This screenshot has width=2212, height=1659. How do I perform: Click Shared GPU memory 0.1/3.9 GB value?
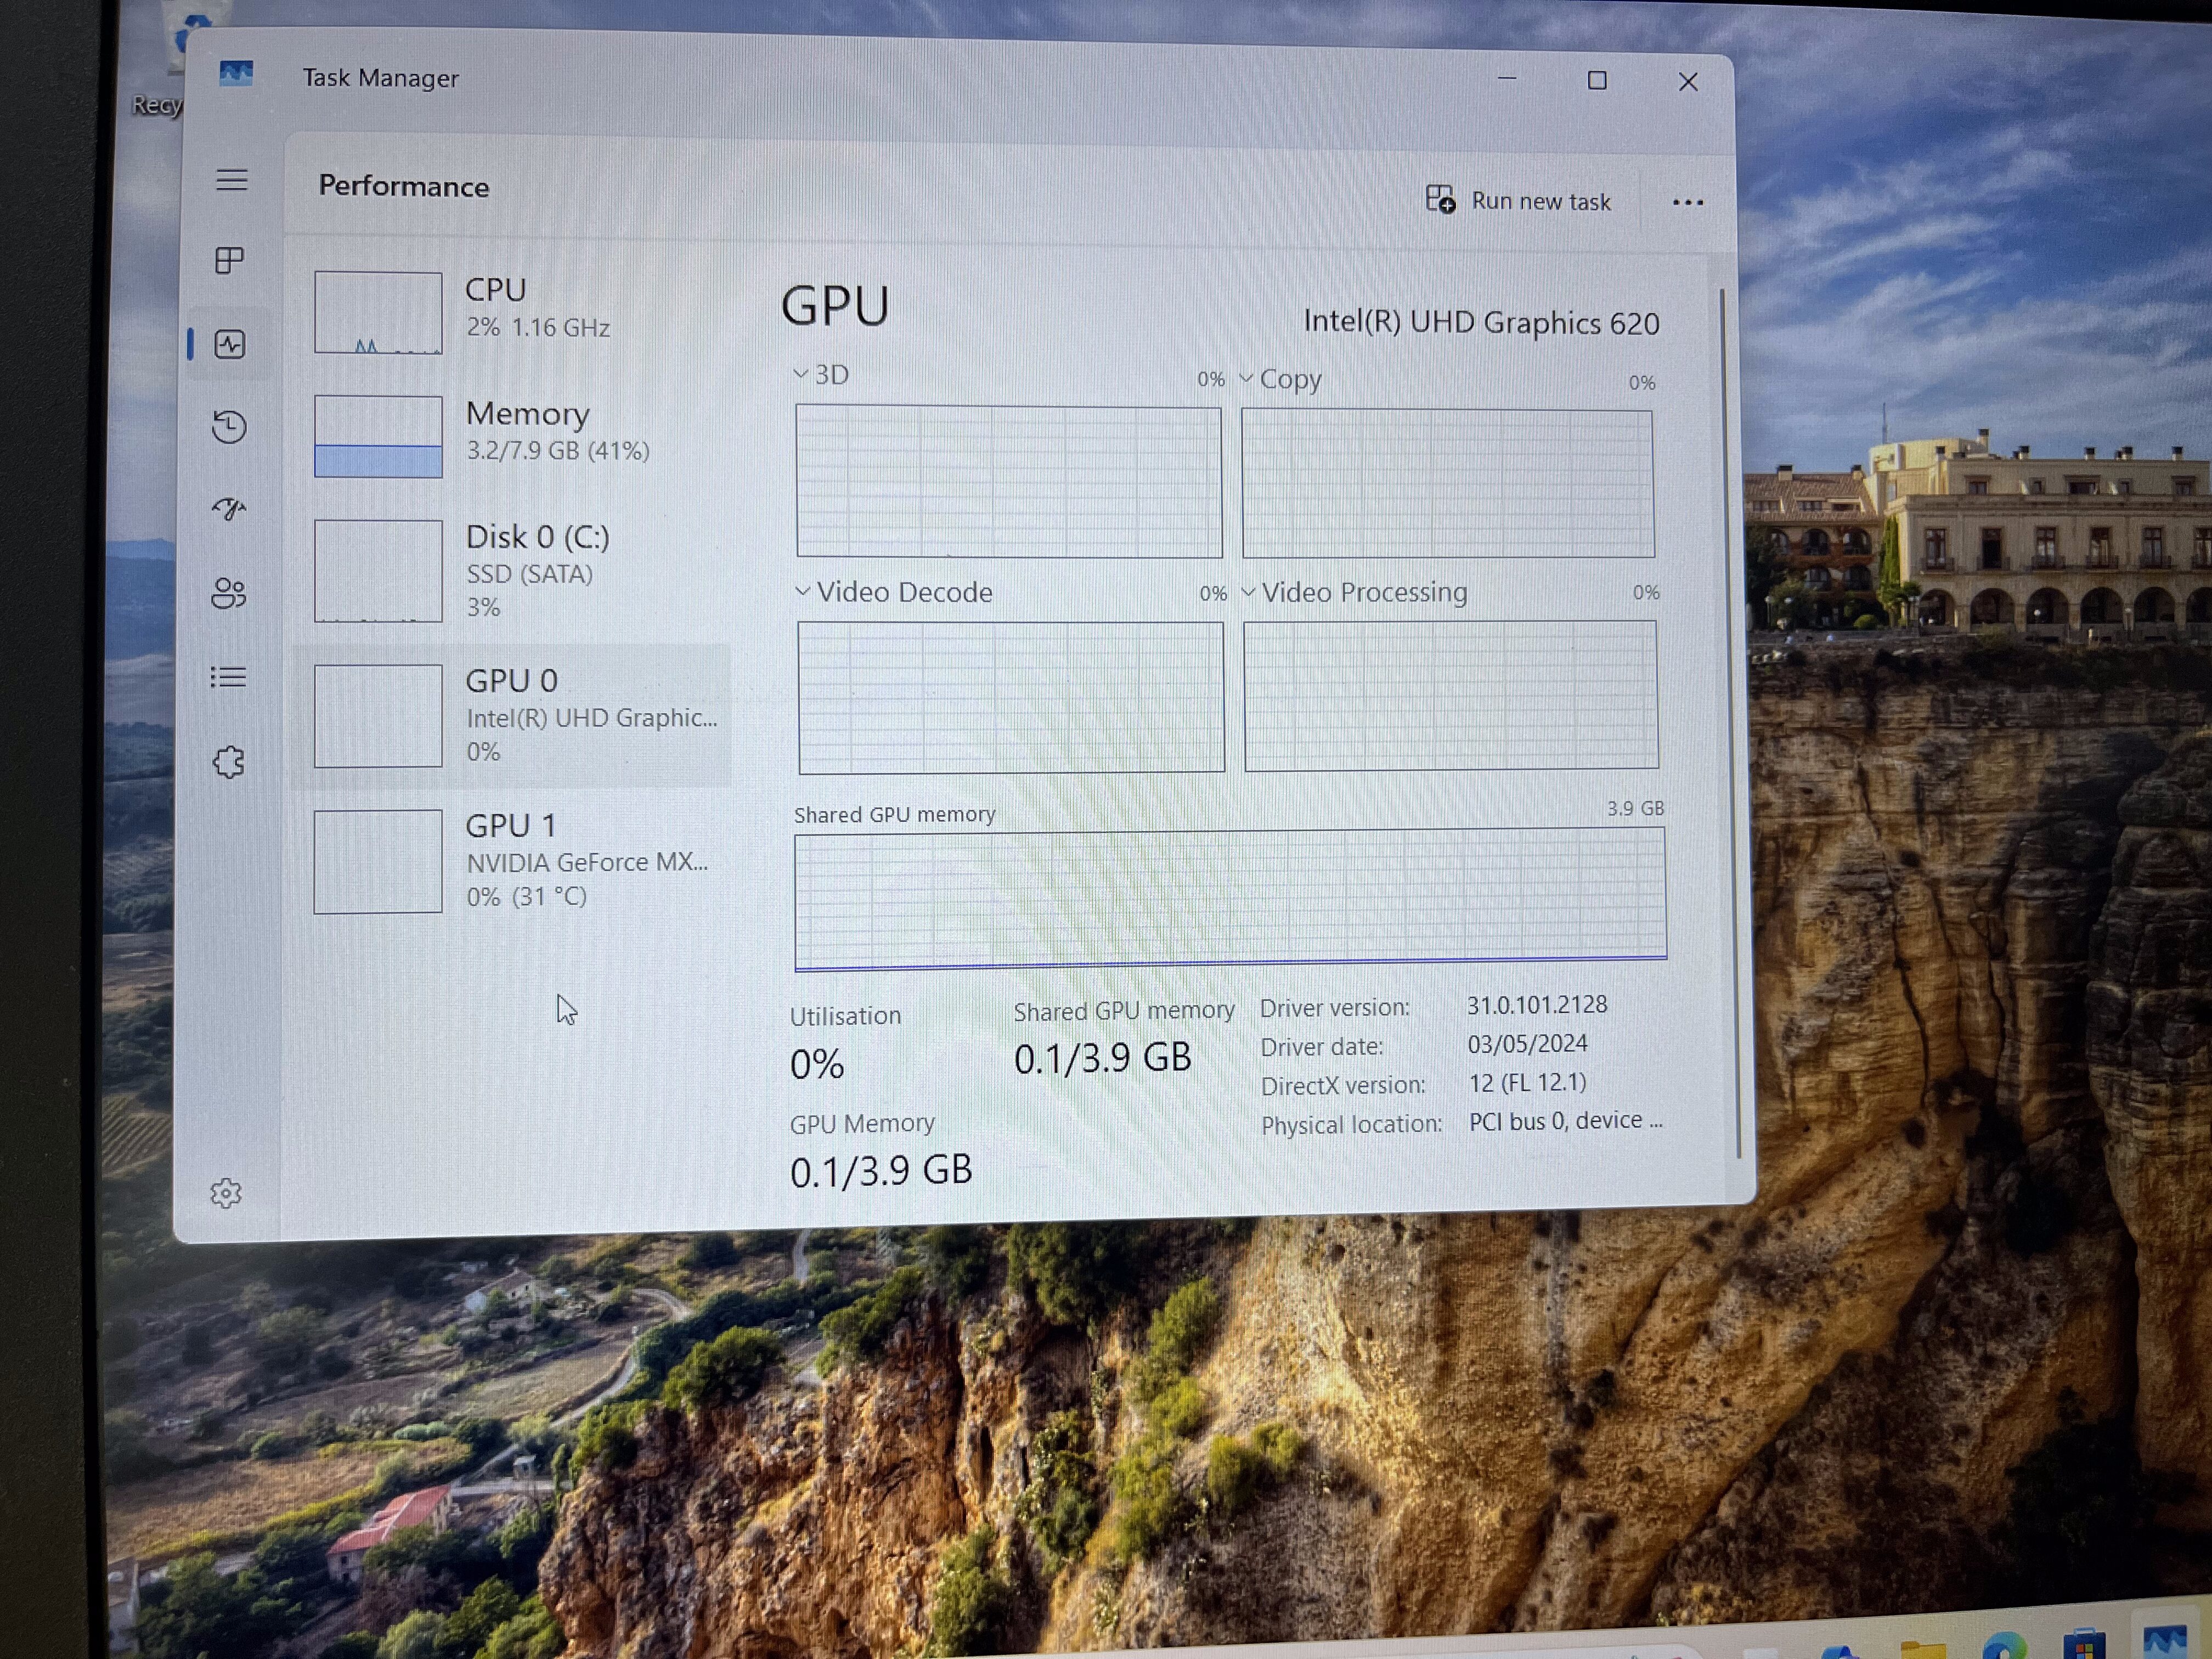click(1103, 1058)
